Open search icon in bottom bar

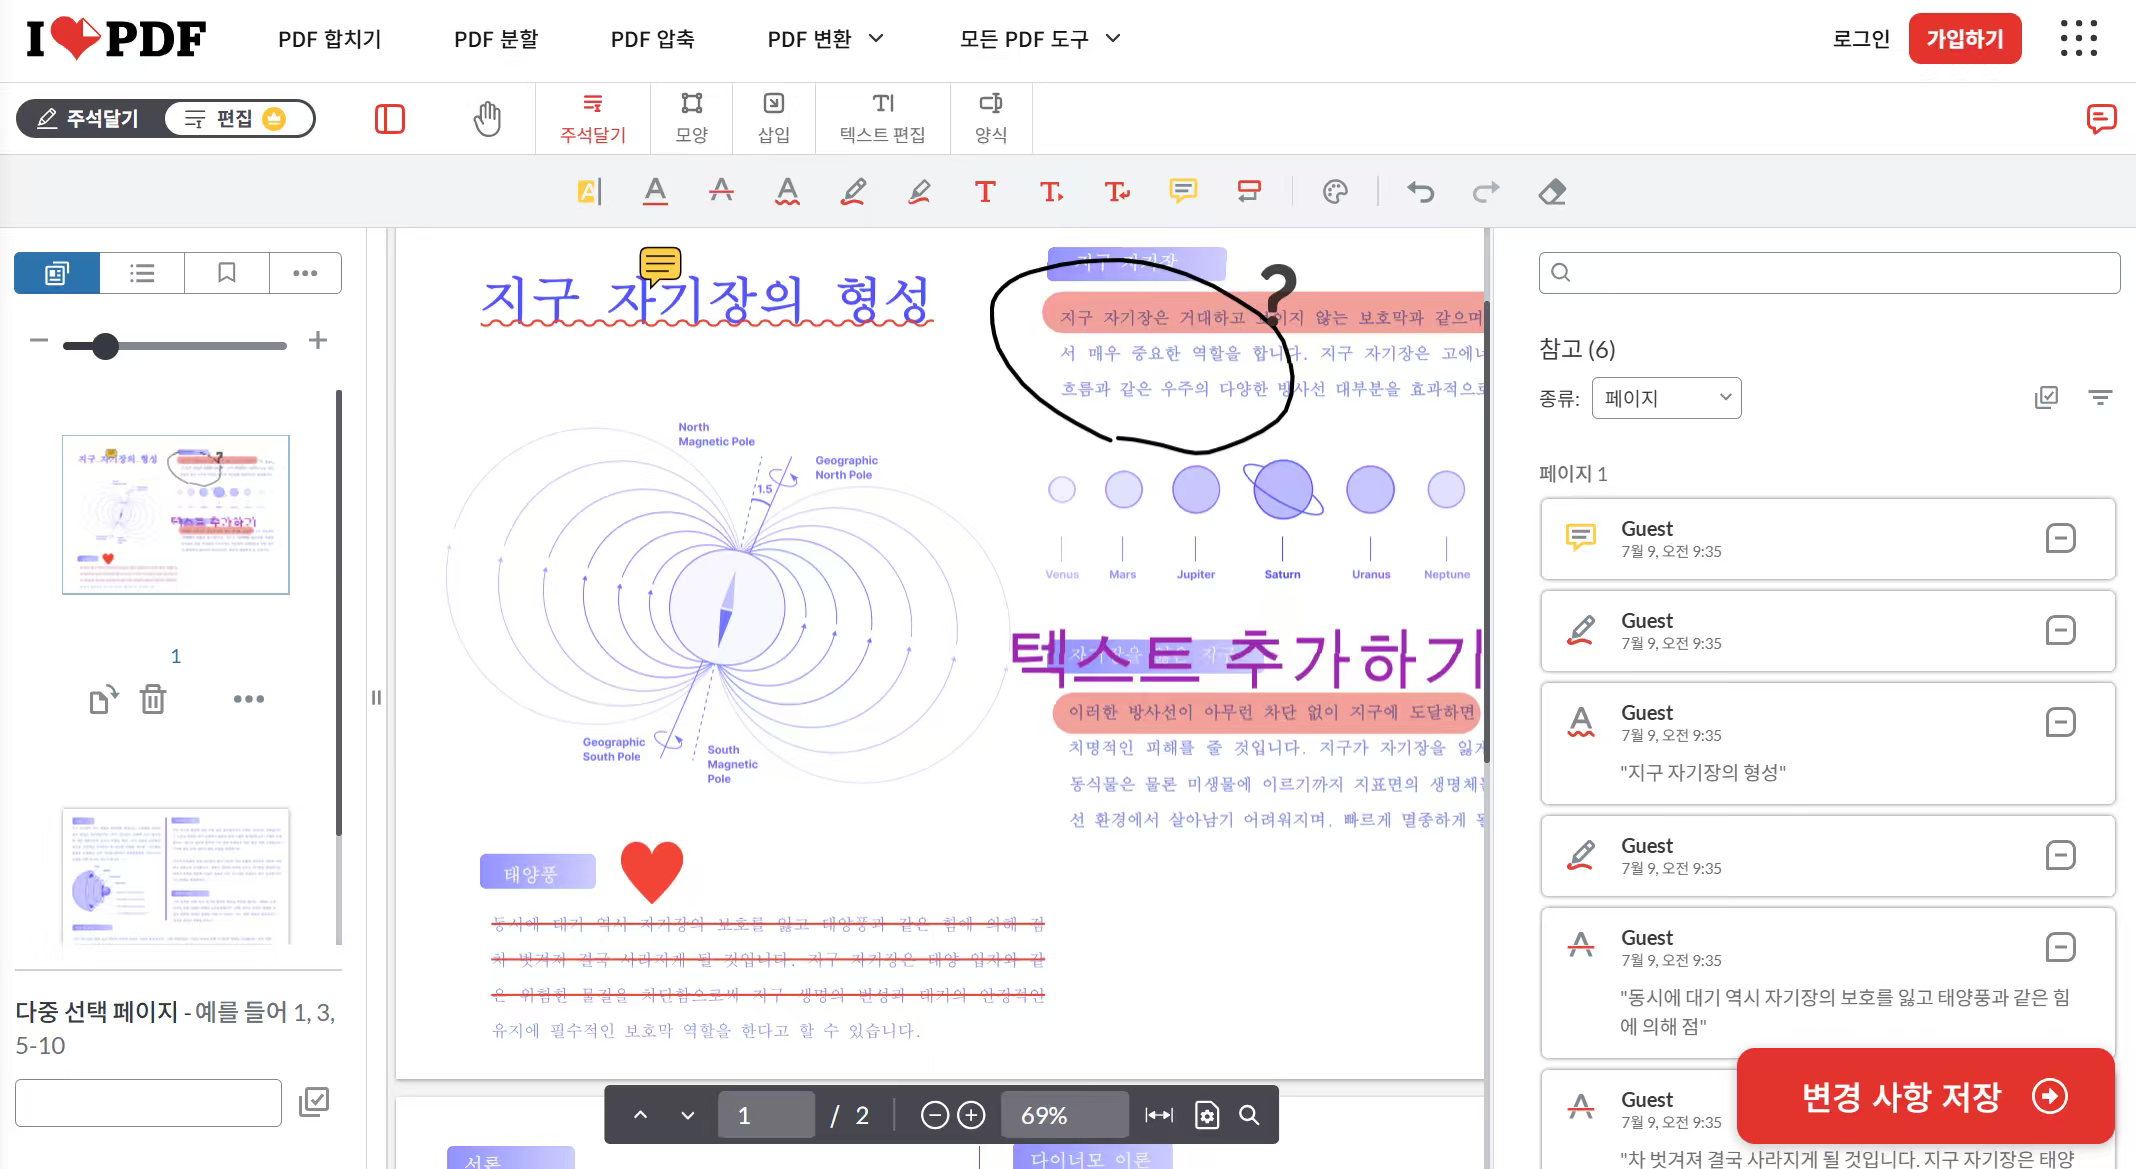click(x=1250, y=1115)
